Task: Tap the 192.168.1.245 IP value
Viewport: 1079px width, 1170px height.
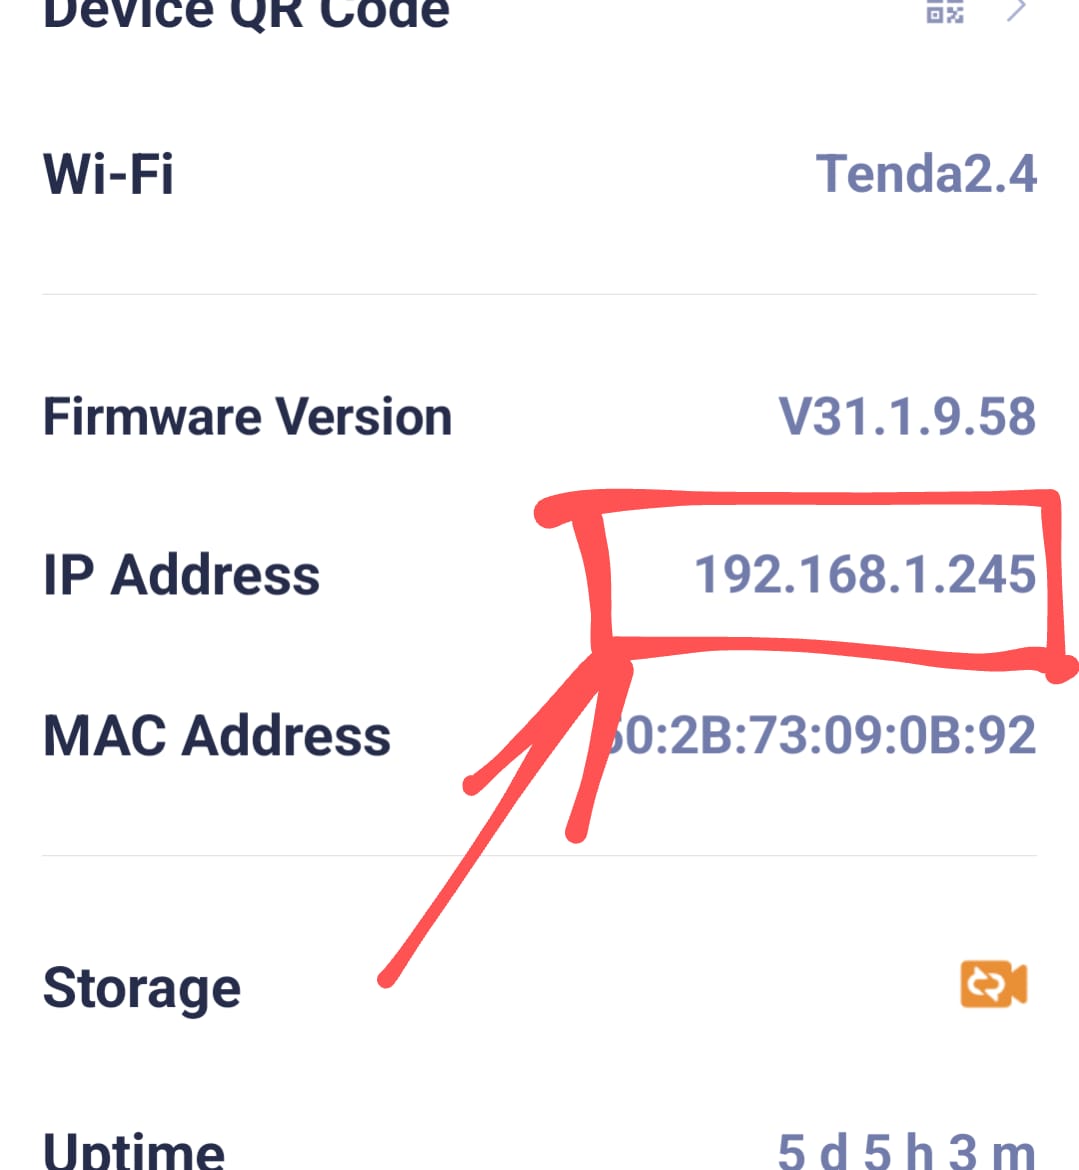Action: pos(865,575)
